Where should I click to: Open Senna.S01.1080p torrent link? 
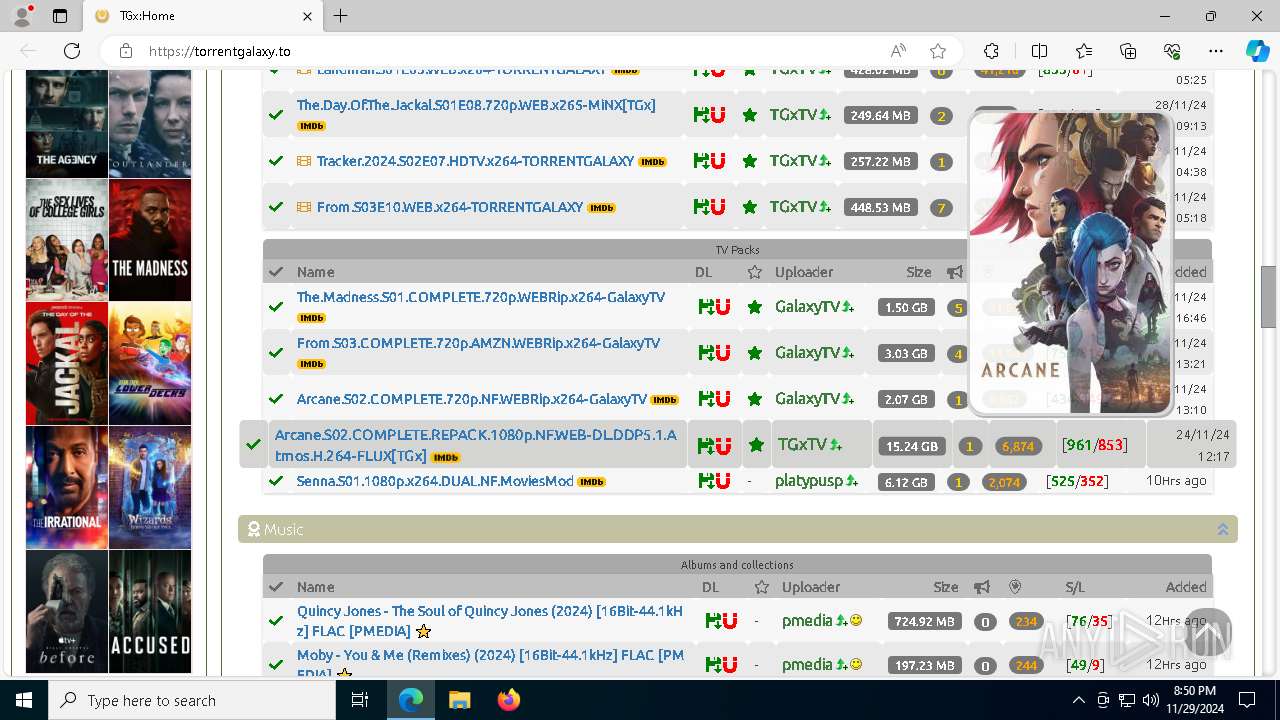(x=435, y=481)
